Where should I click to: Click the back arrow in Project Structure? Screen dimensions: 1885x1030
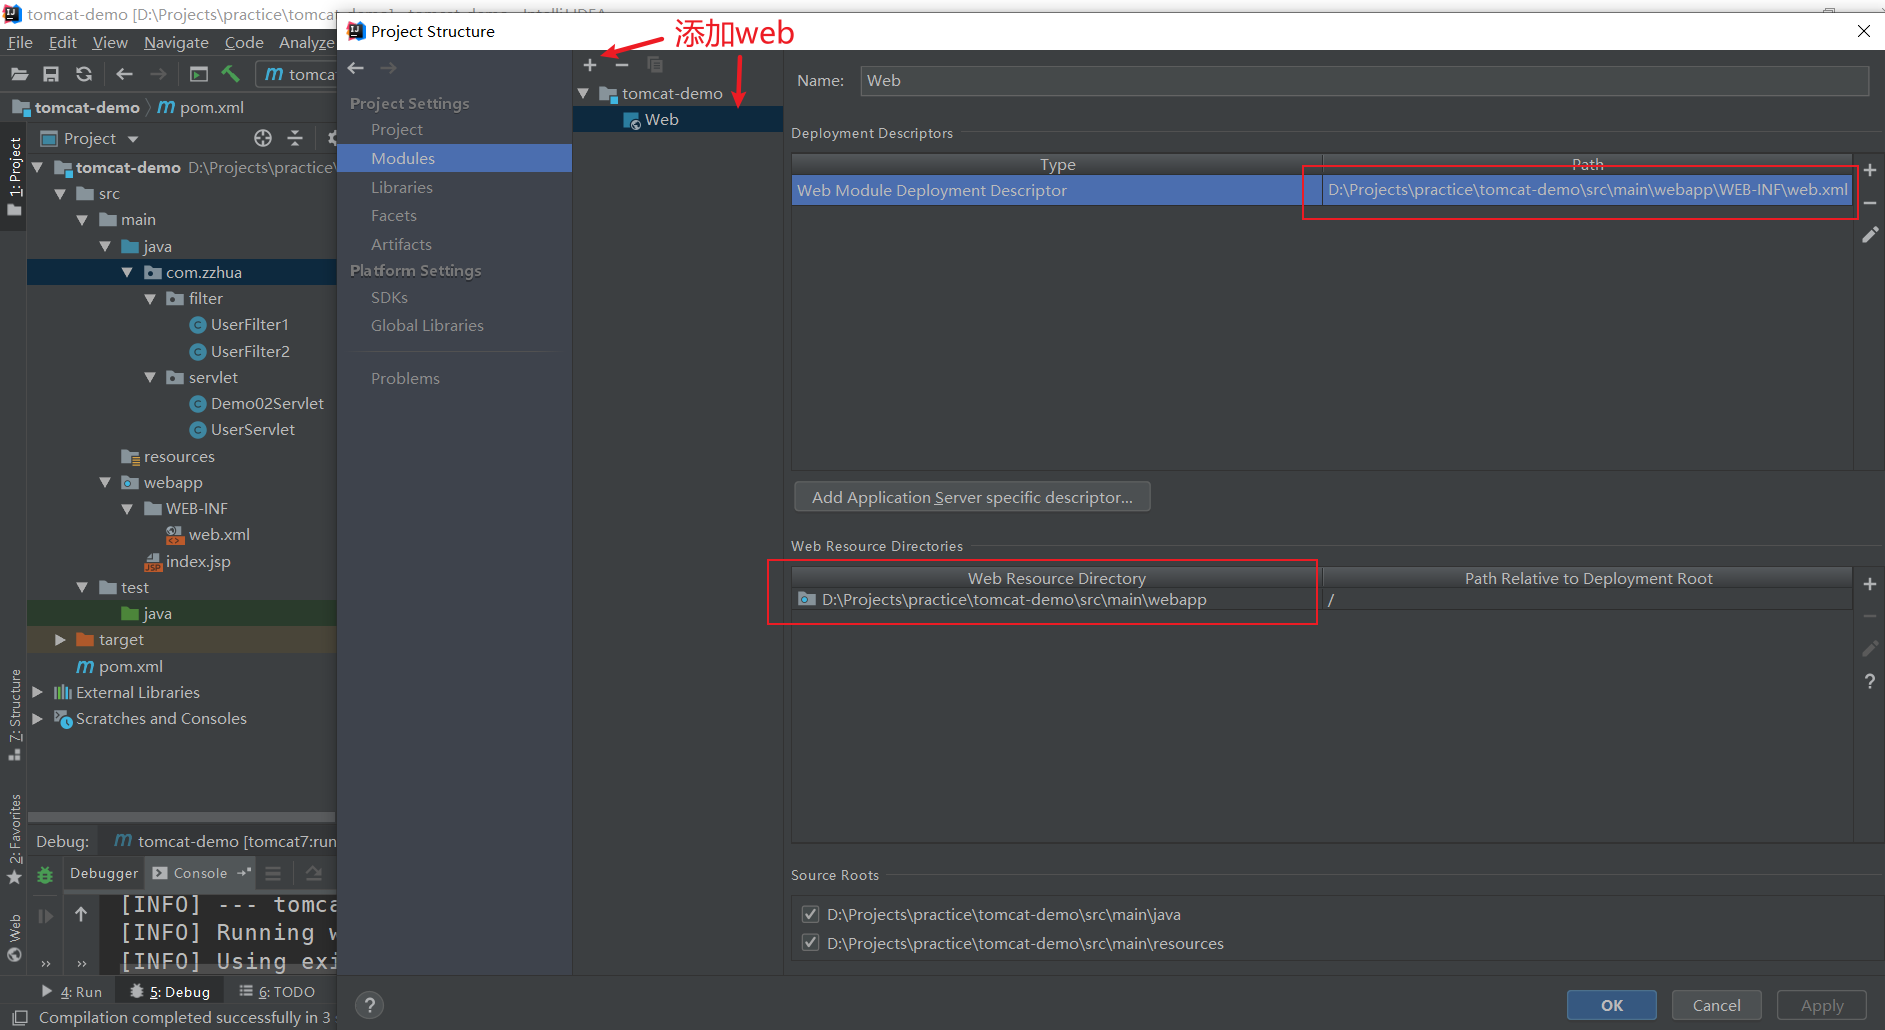356,68
